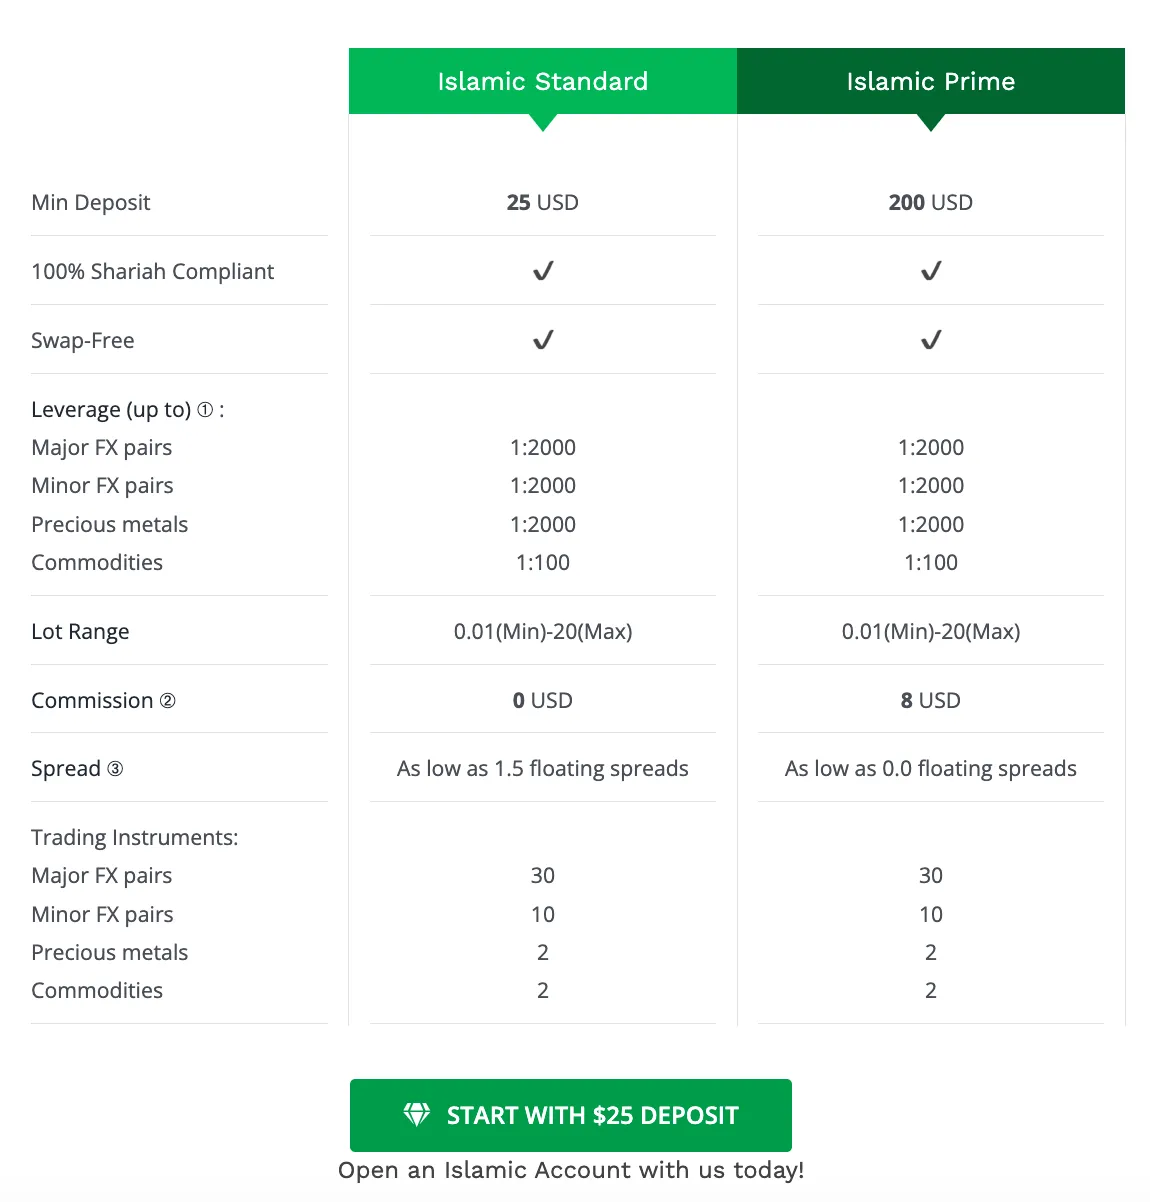Click the Trading Instruments row label
This screenshot has height=1202, width=1150.
pyautogui.click(x=135, y=838)
